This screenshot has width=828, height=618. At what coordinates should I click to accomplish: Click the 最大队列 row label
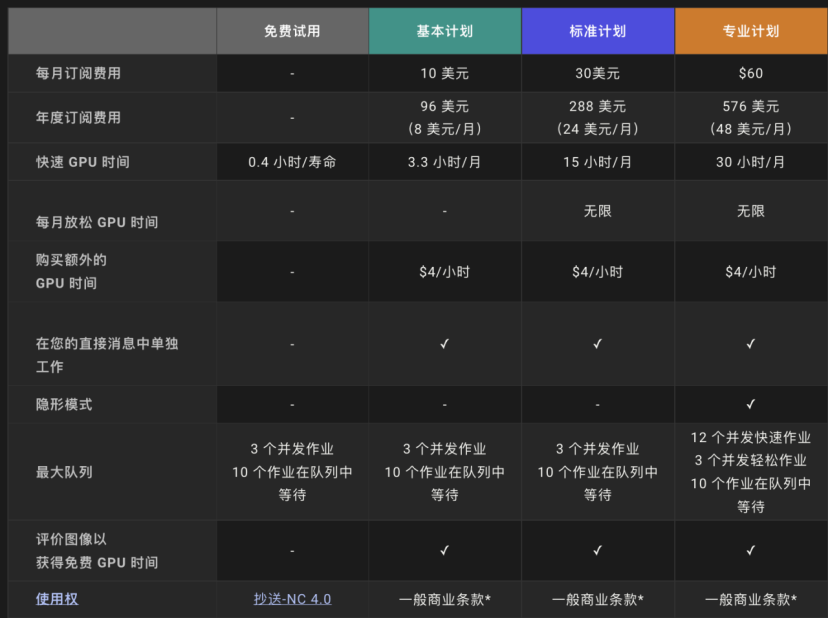pyautogui.click(x=64, y=472)
